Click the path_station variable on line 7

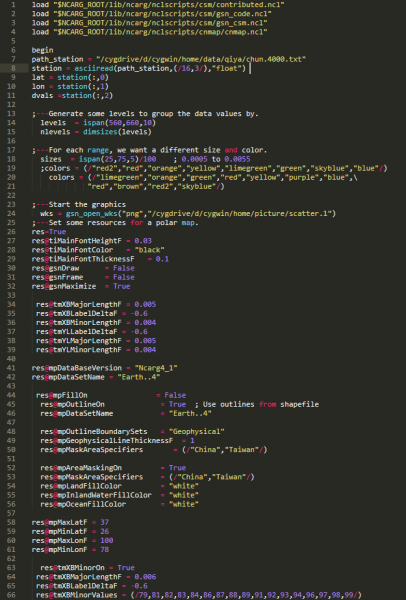tap(57, 59)
